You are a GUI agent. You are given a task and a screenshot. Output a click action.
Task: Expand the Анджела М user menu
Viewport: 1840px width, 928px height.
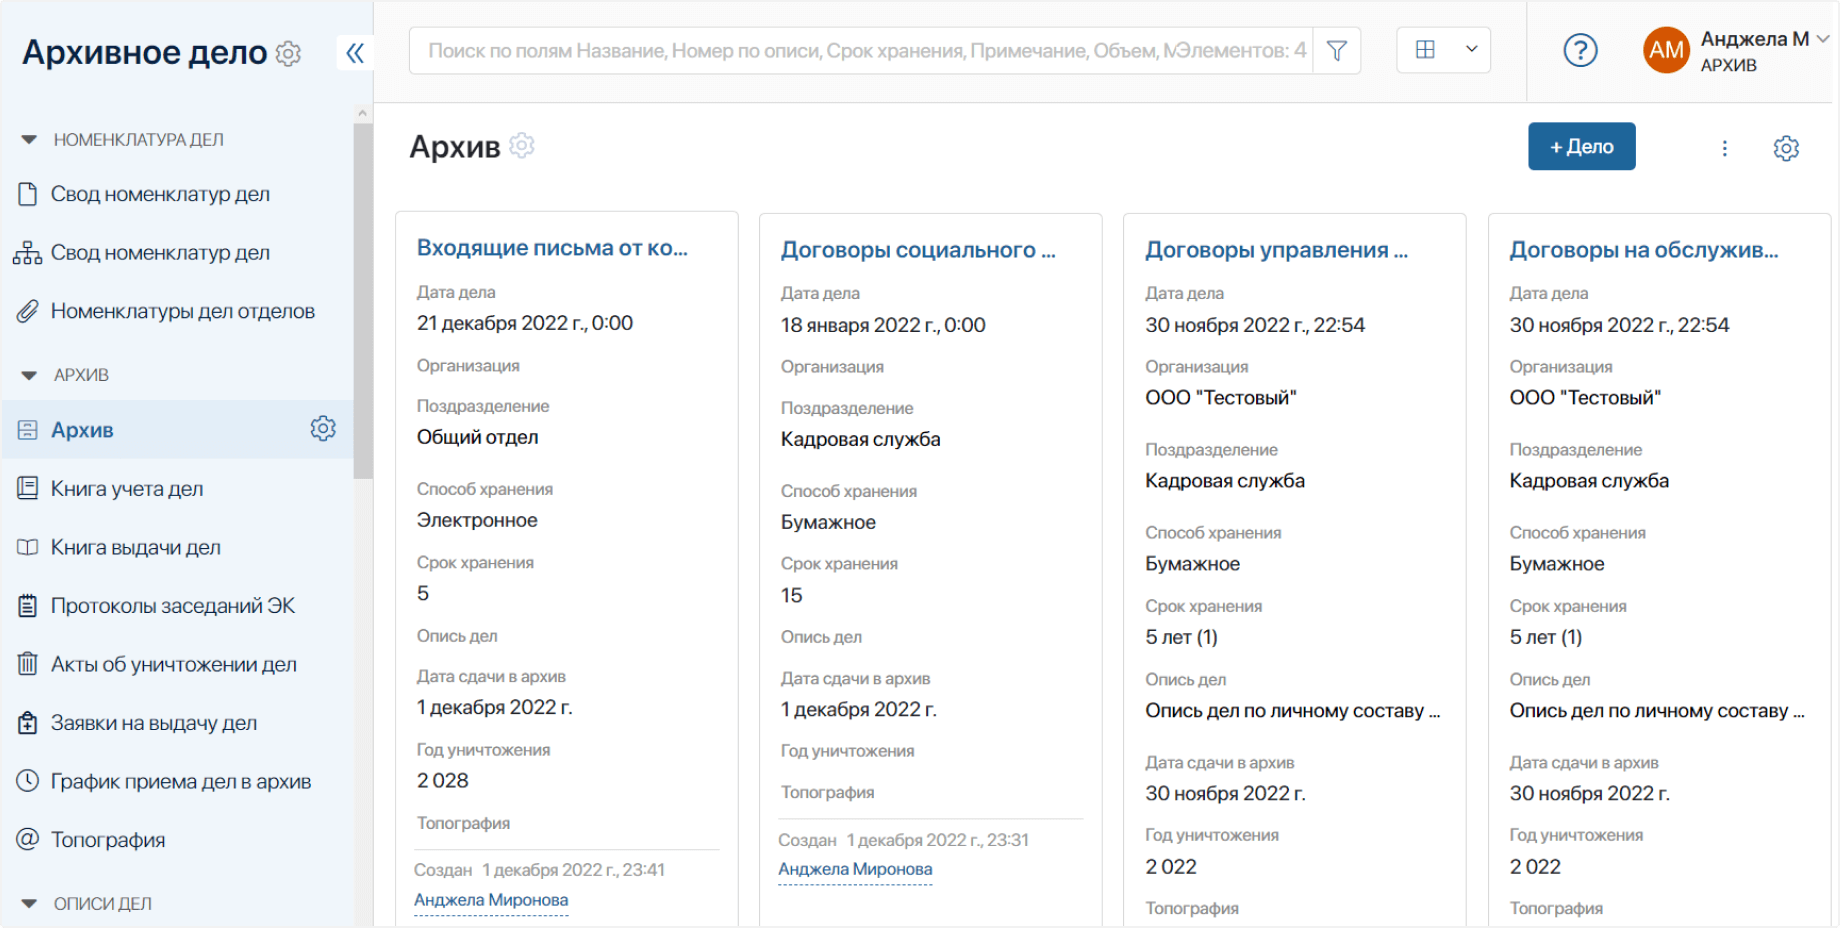pos(1823,39)
